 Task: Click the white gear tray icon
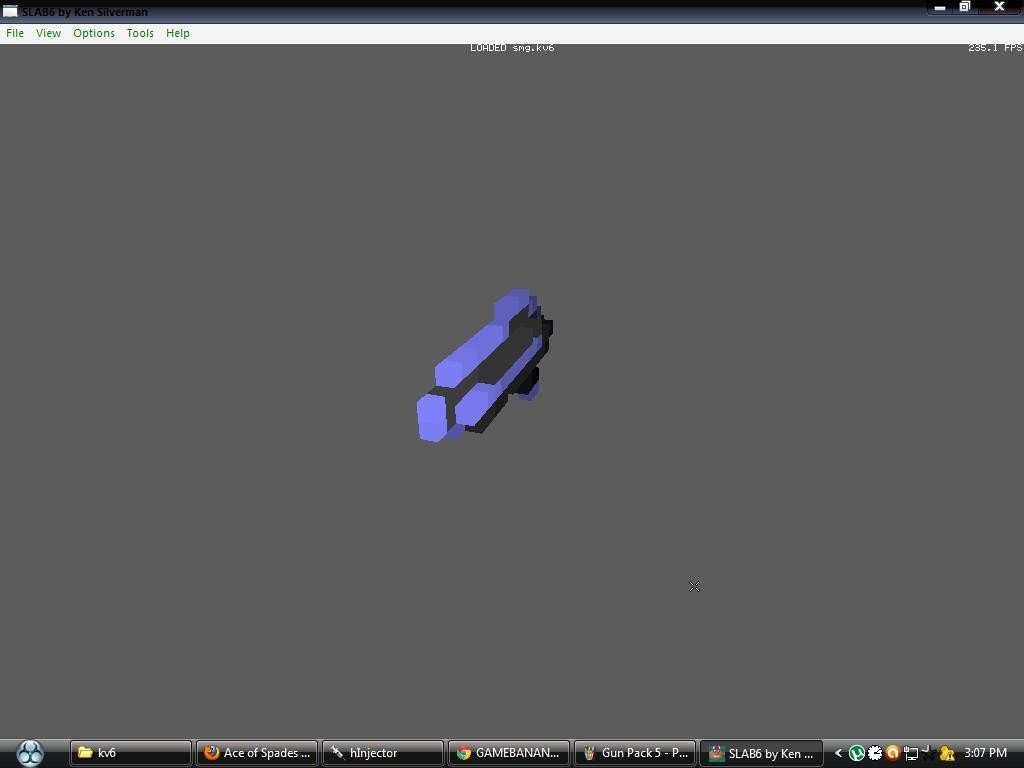coord(875,753)
